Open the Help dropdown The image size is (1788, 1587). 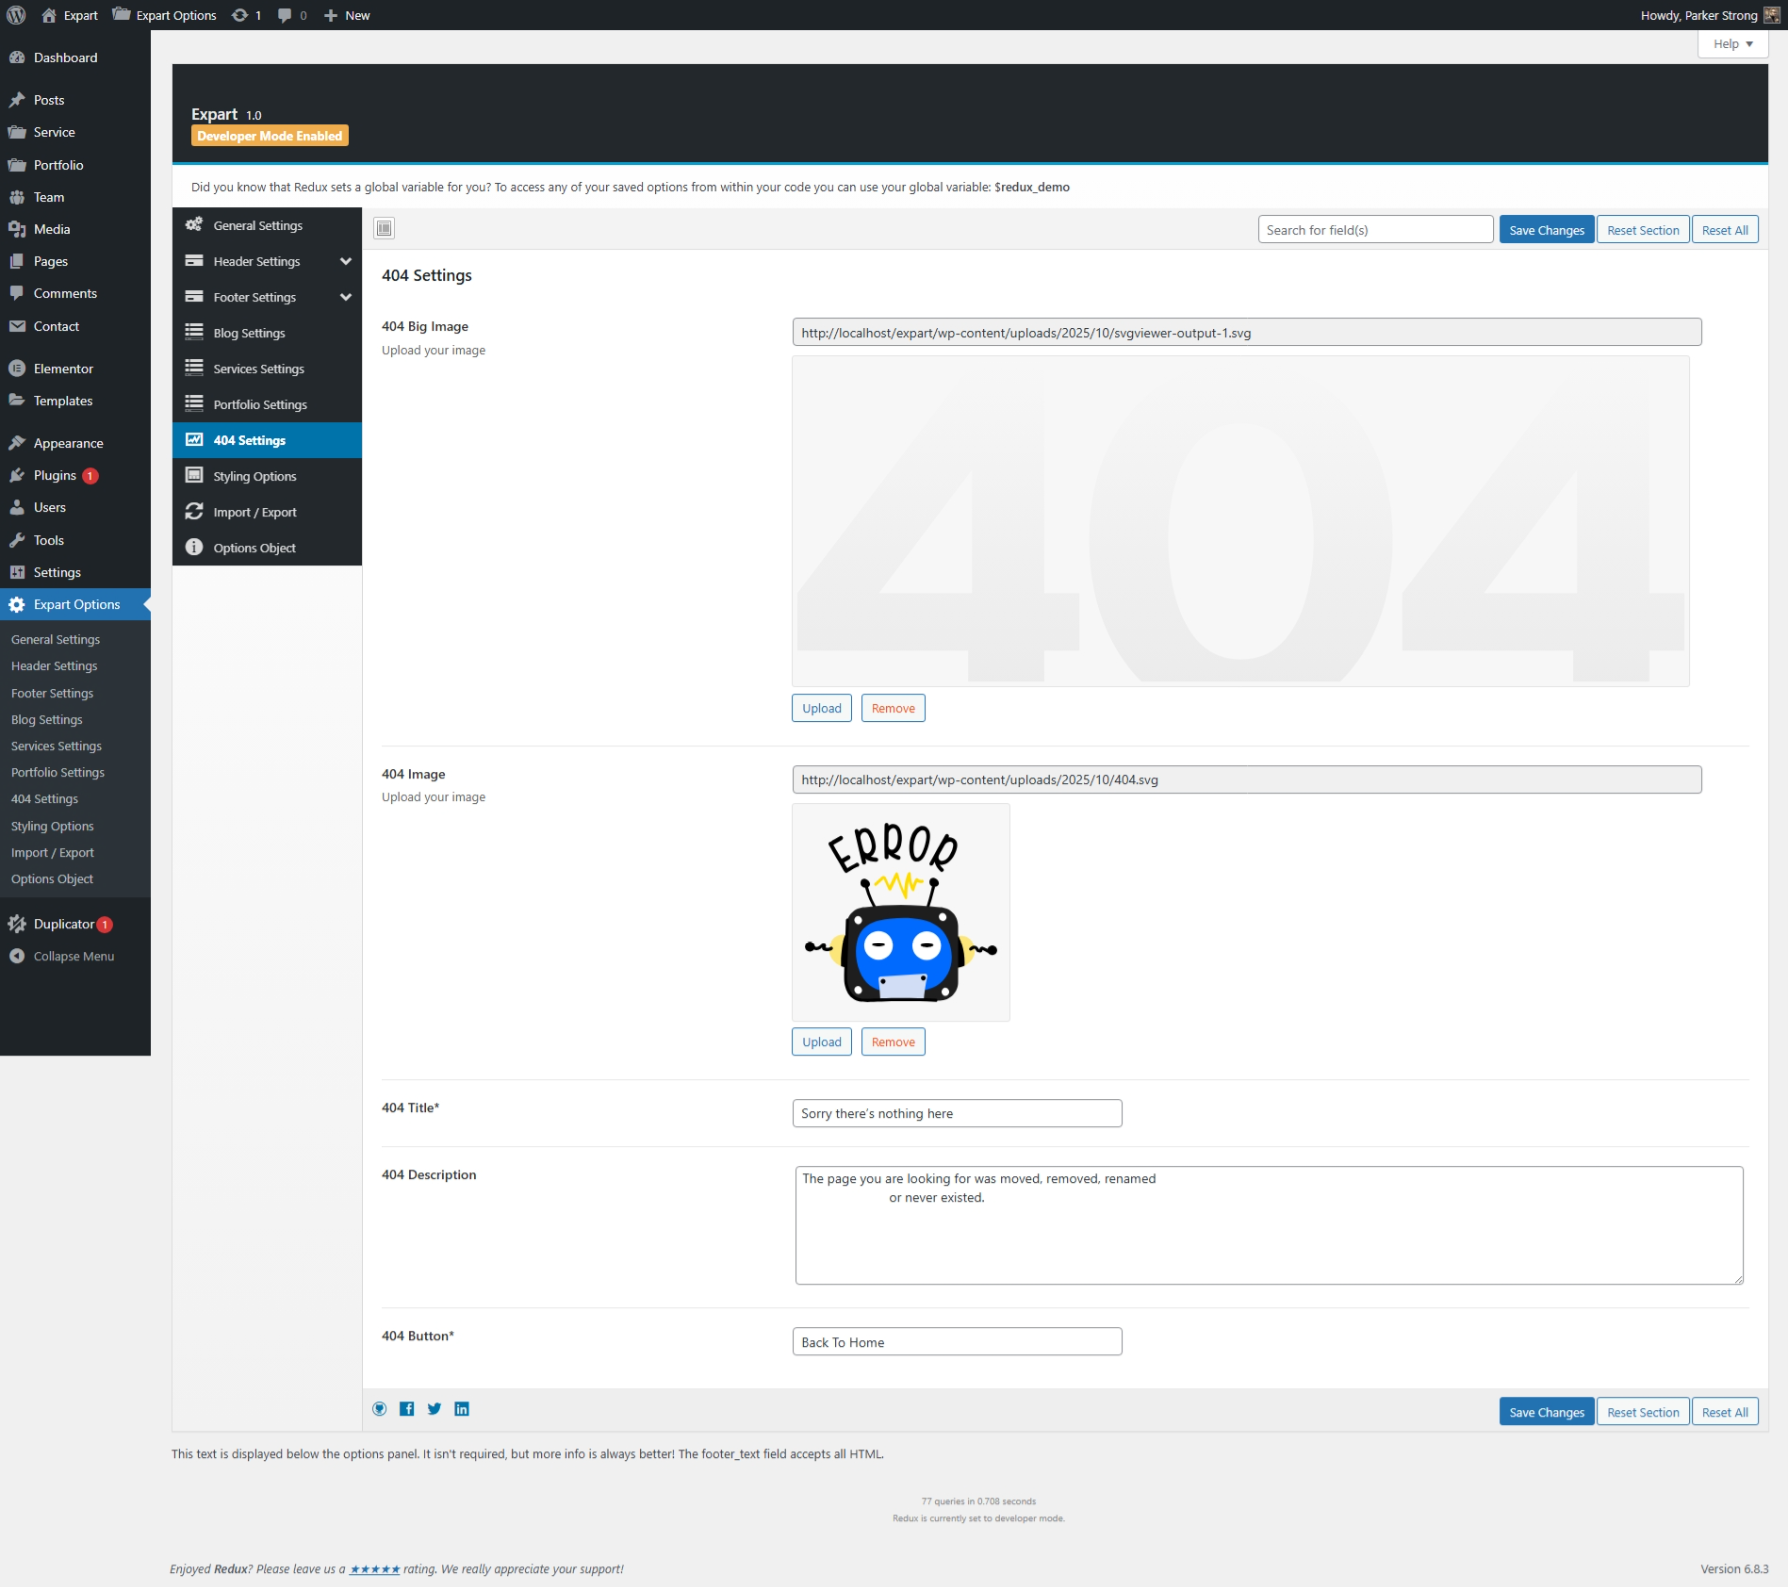point(1732,44)
